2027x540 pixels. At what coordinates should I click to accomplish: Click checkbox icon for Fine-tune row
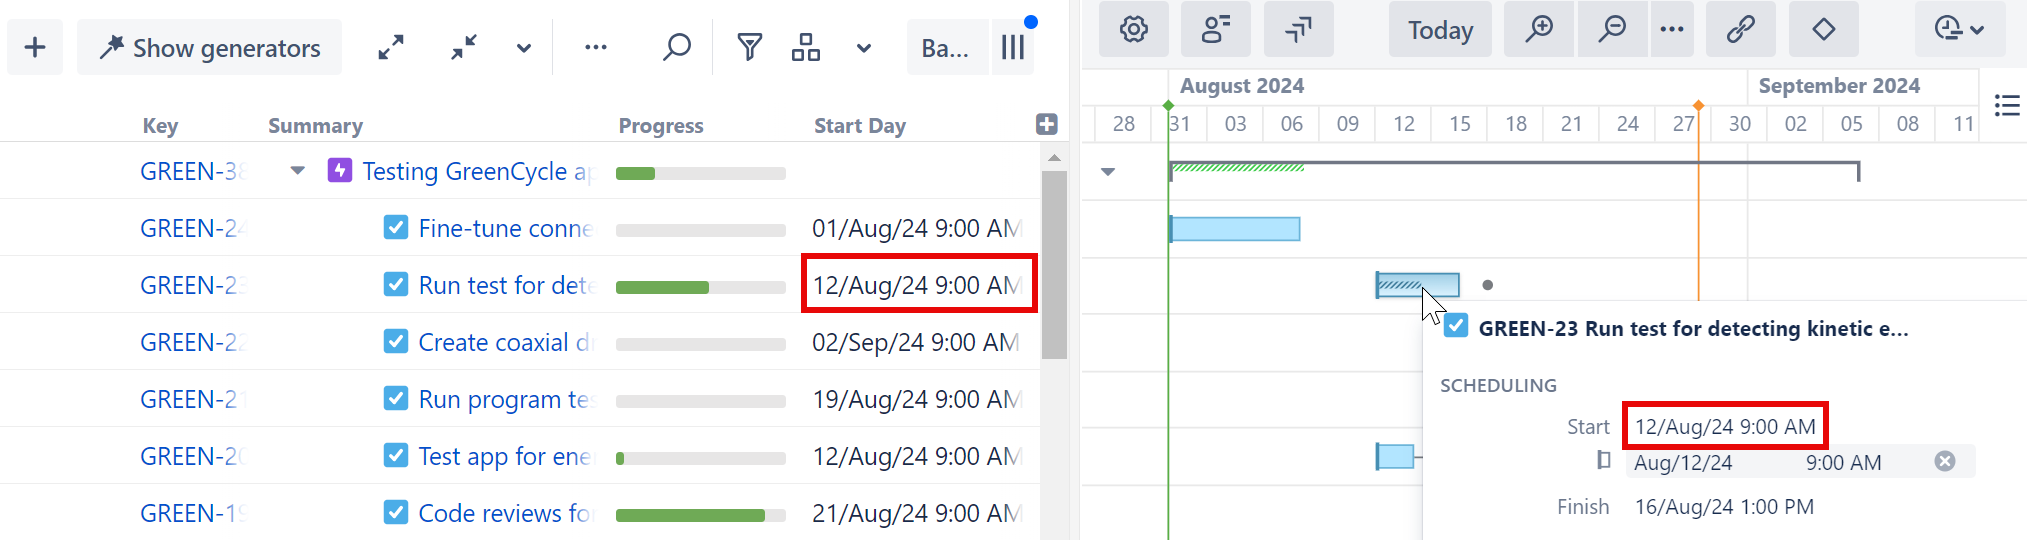396,228
